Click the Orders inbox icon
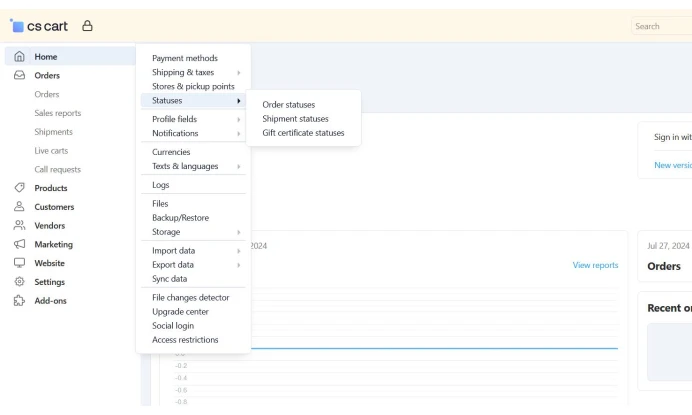 [x=19, y=75]
